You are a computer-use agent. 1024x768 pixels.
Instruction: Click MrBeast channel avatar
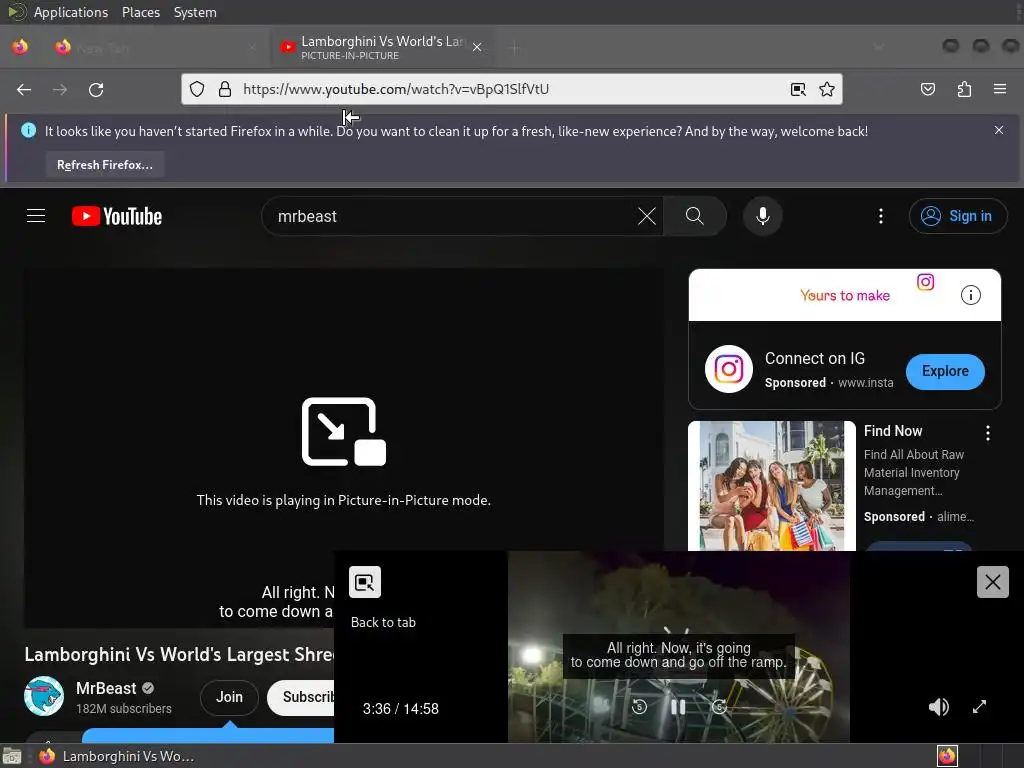point(44,696)
